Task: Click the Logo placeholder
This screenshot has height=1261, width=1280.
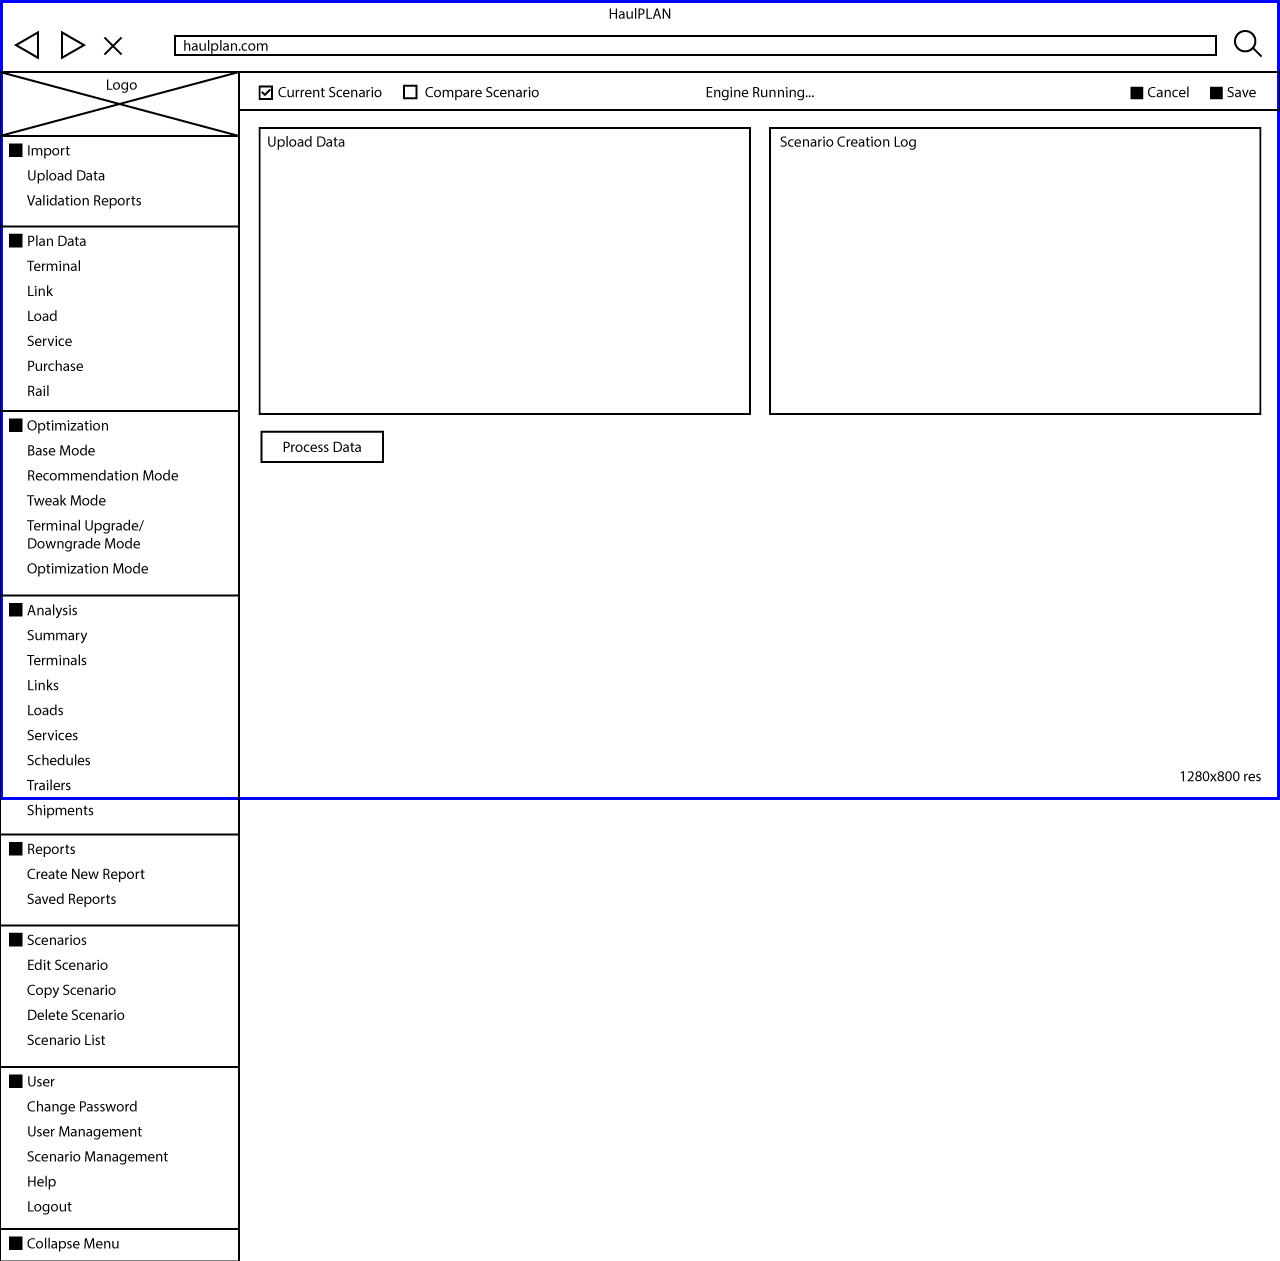Action: [120, 103]
